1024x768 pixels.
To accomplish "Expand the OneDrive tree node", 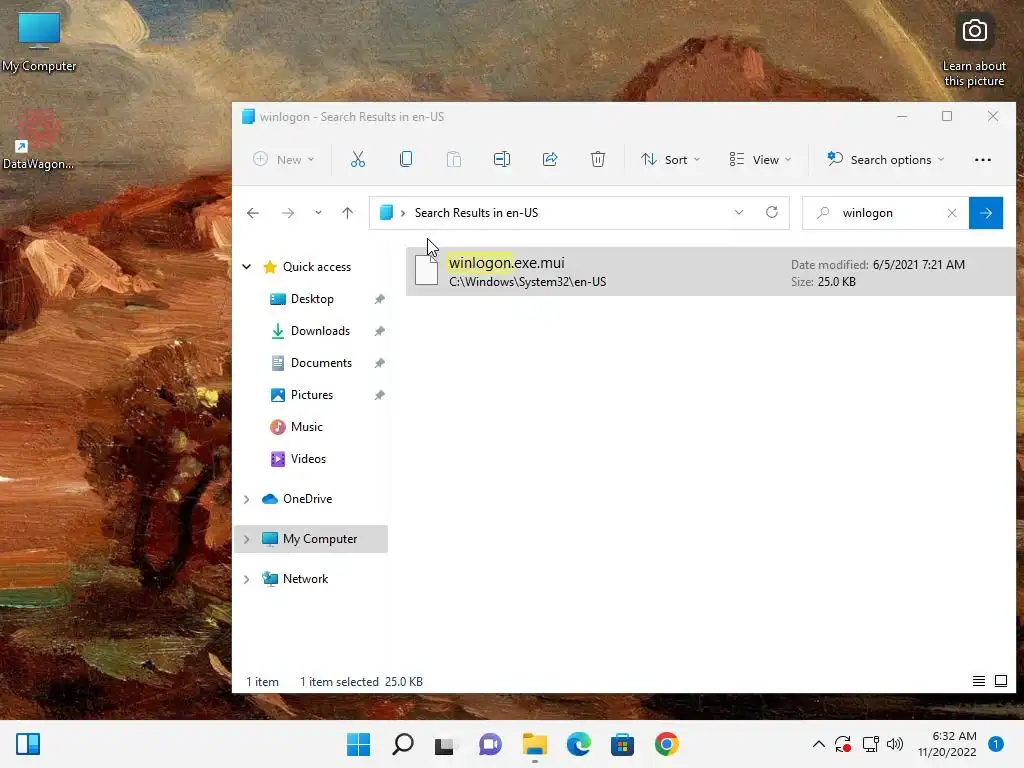I will click(247, 499).
